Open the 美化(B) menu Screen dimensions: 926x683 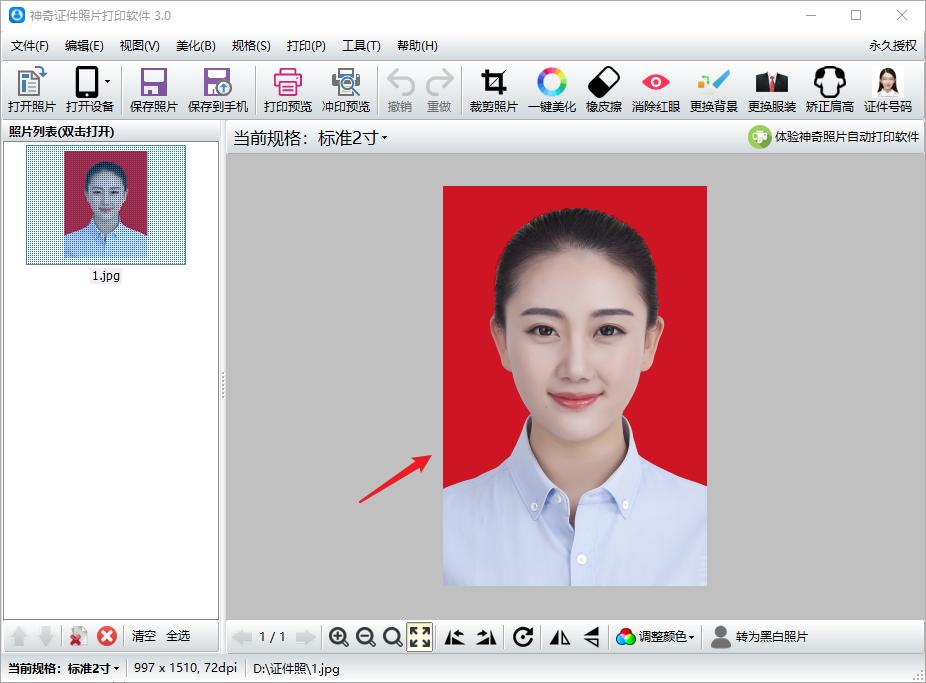click(x=196, y=45)
